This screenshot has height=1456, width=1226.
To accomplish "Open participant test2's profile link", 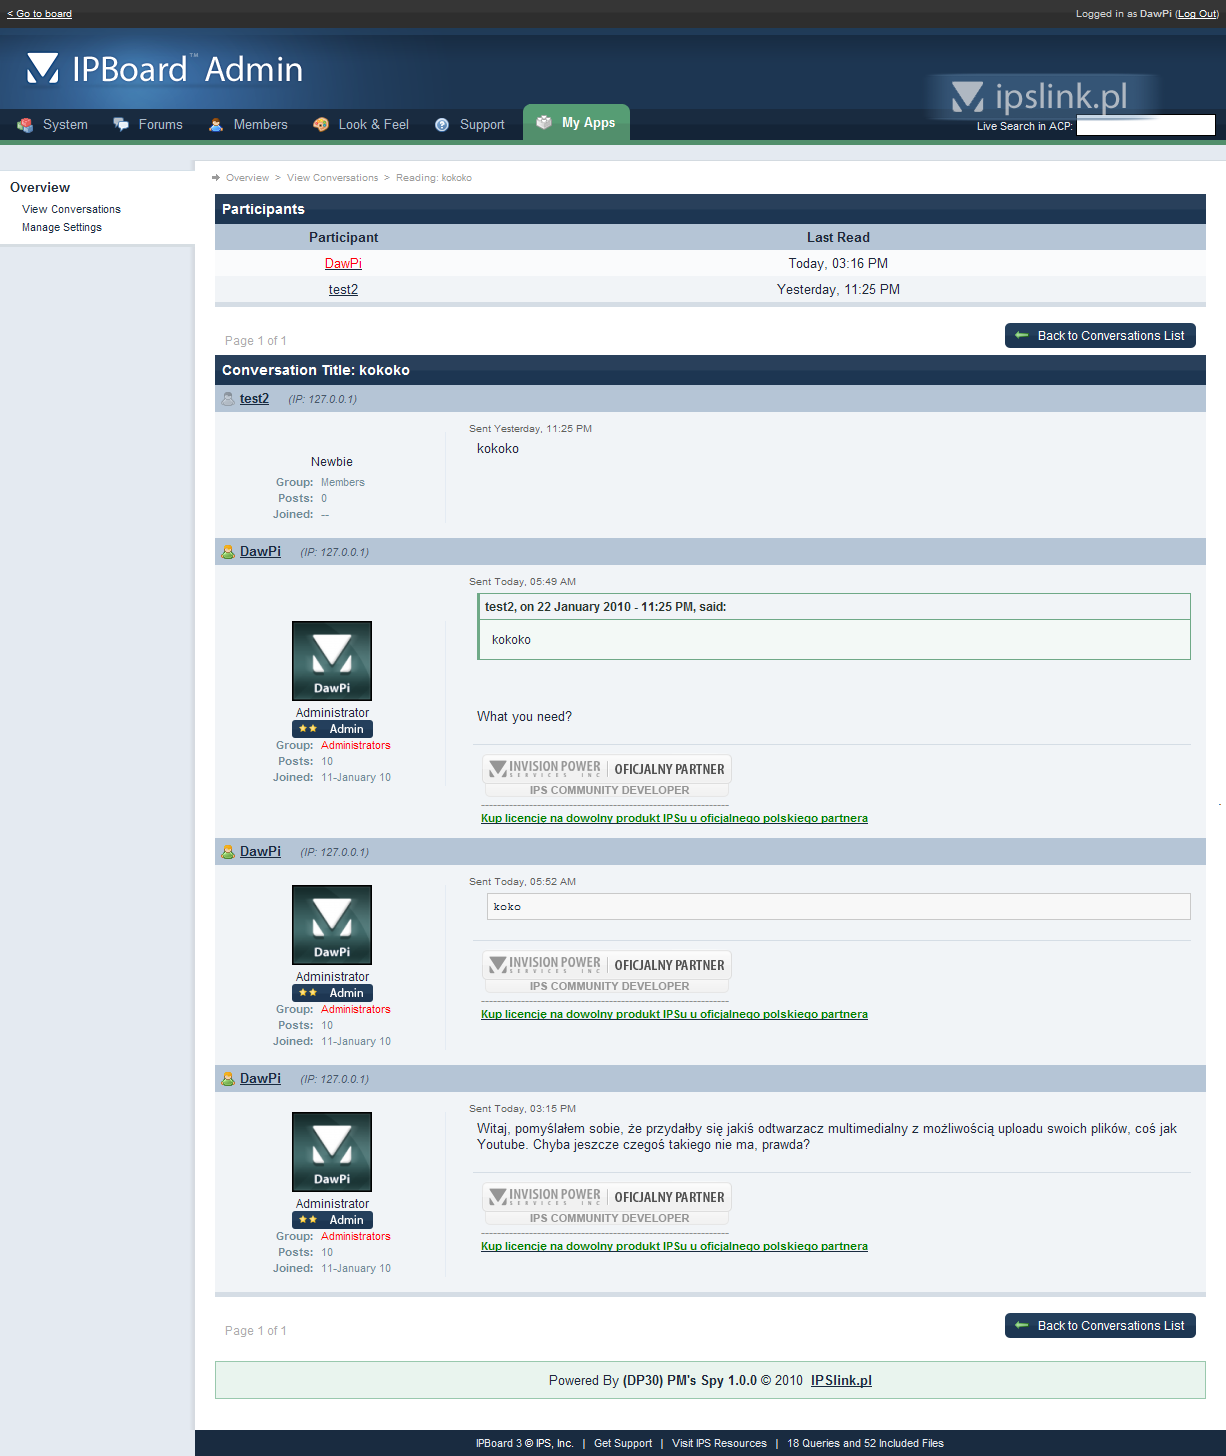I will pos(343,289).
